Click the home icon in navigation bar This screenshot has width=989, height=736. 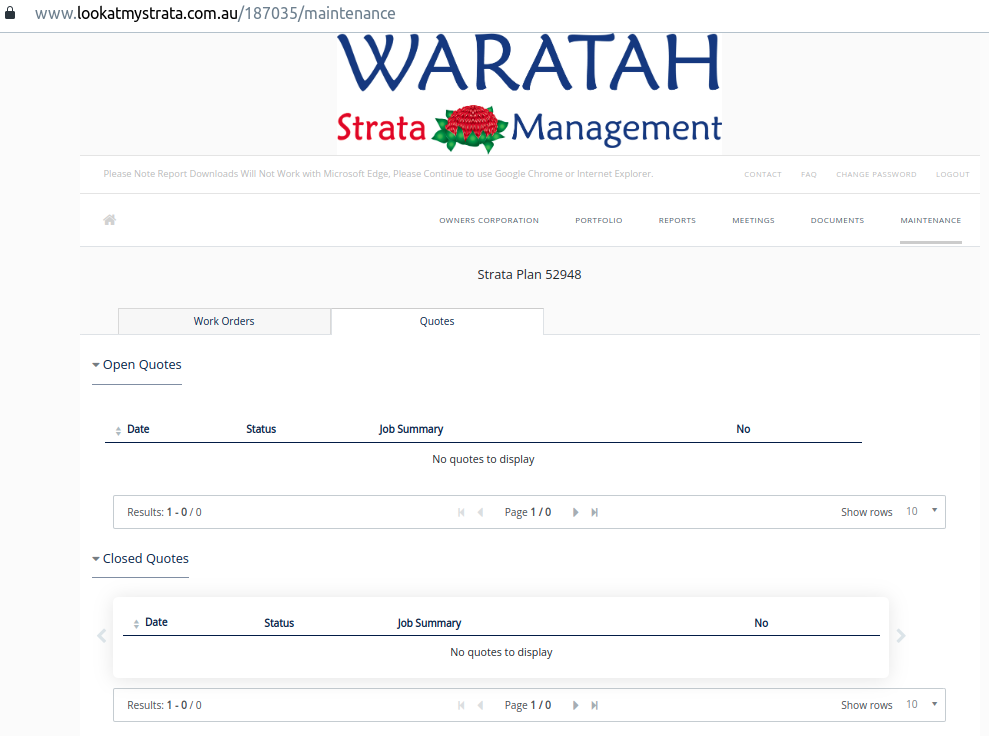[x=110, y=219]
